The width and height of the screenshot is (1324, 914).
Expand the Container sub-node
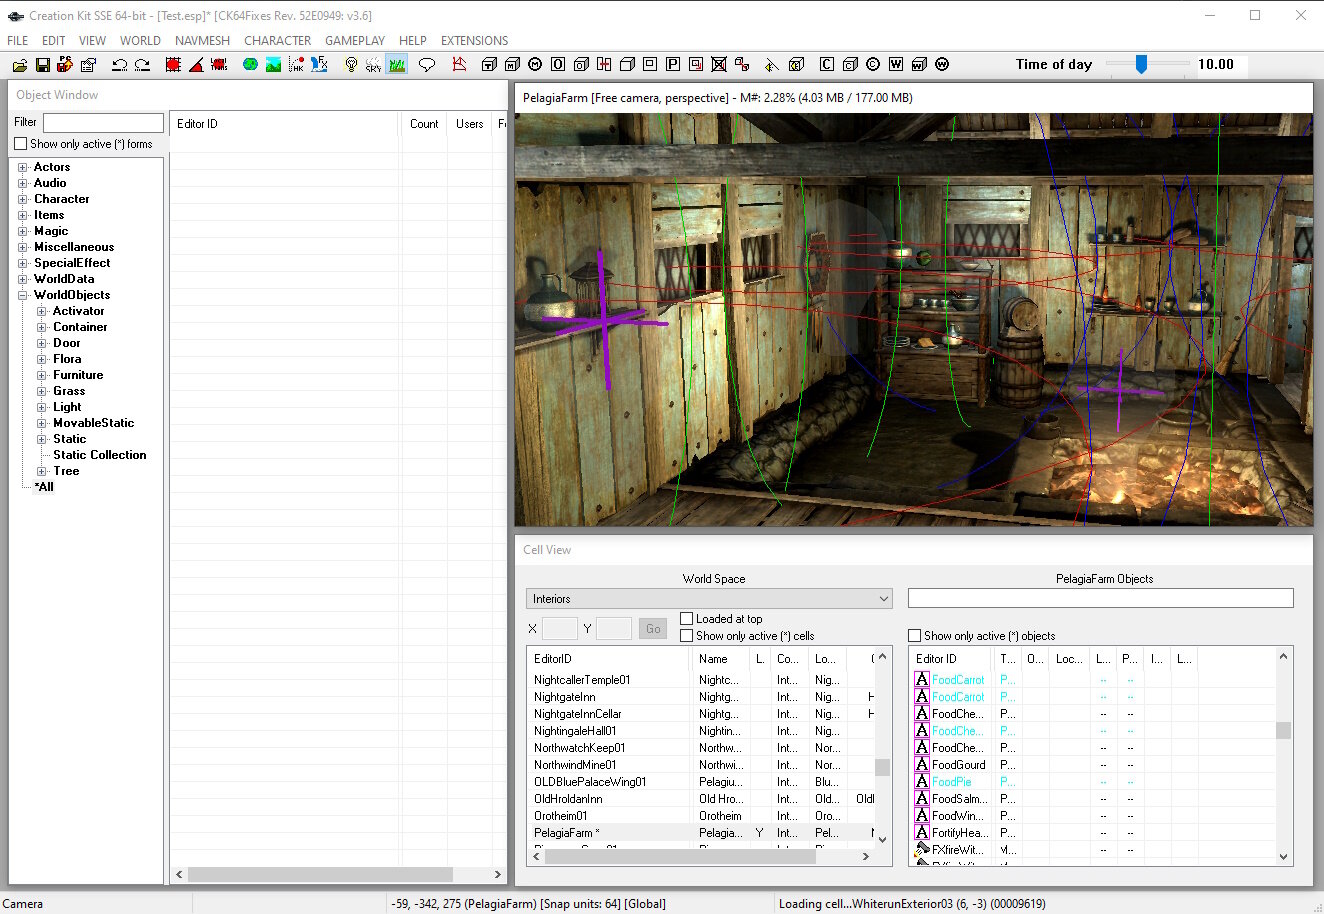point(42,327)
